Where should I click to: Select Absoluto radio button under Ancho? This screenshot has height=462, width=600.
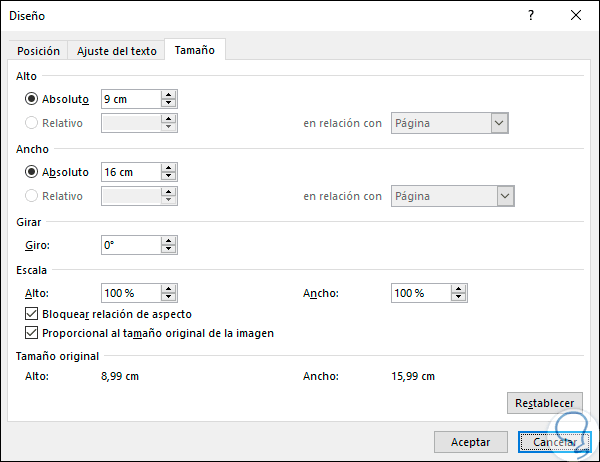coord(32,172)
